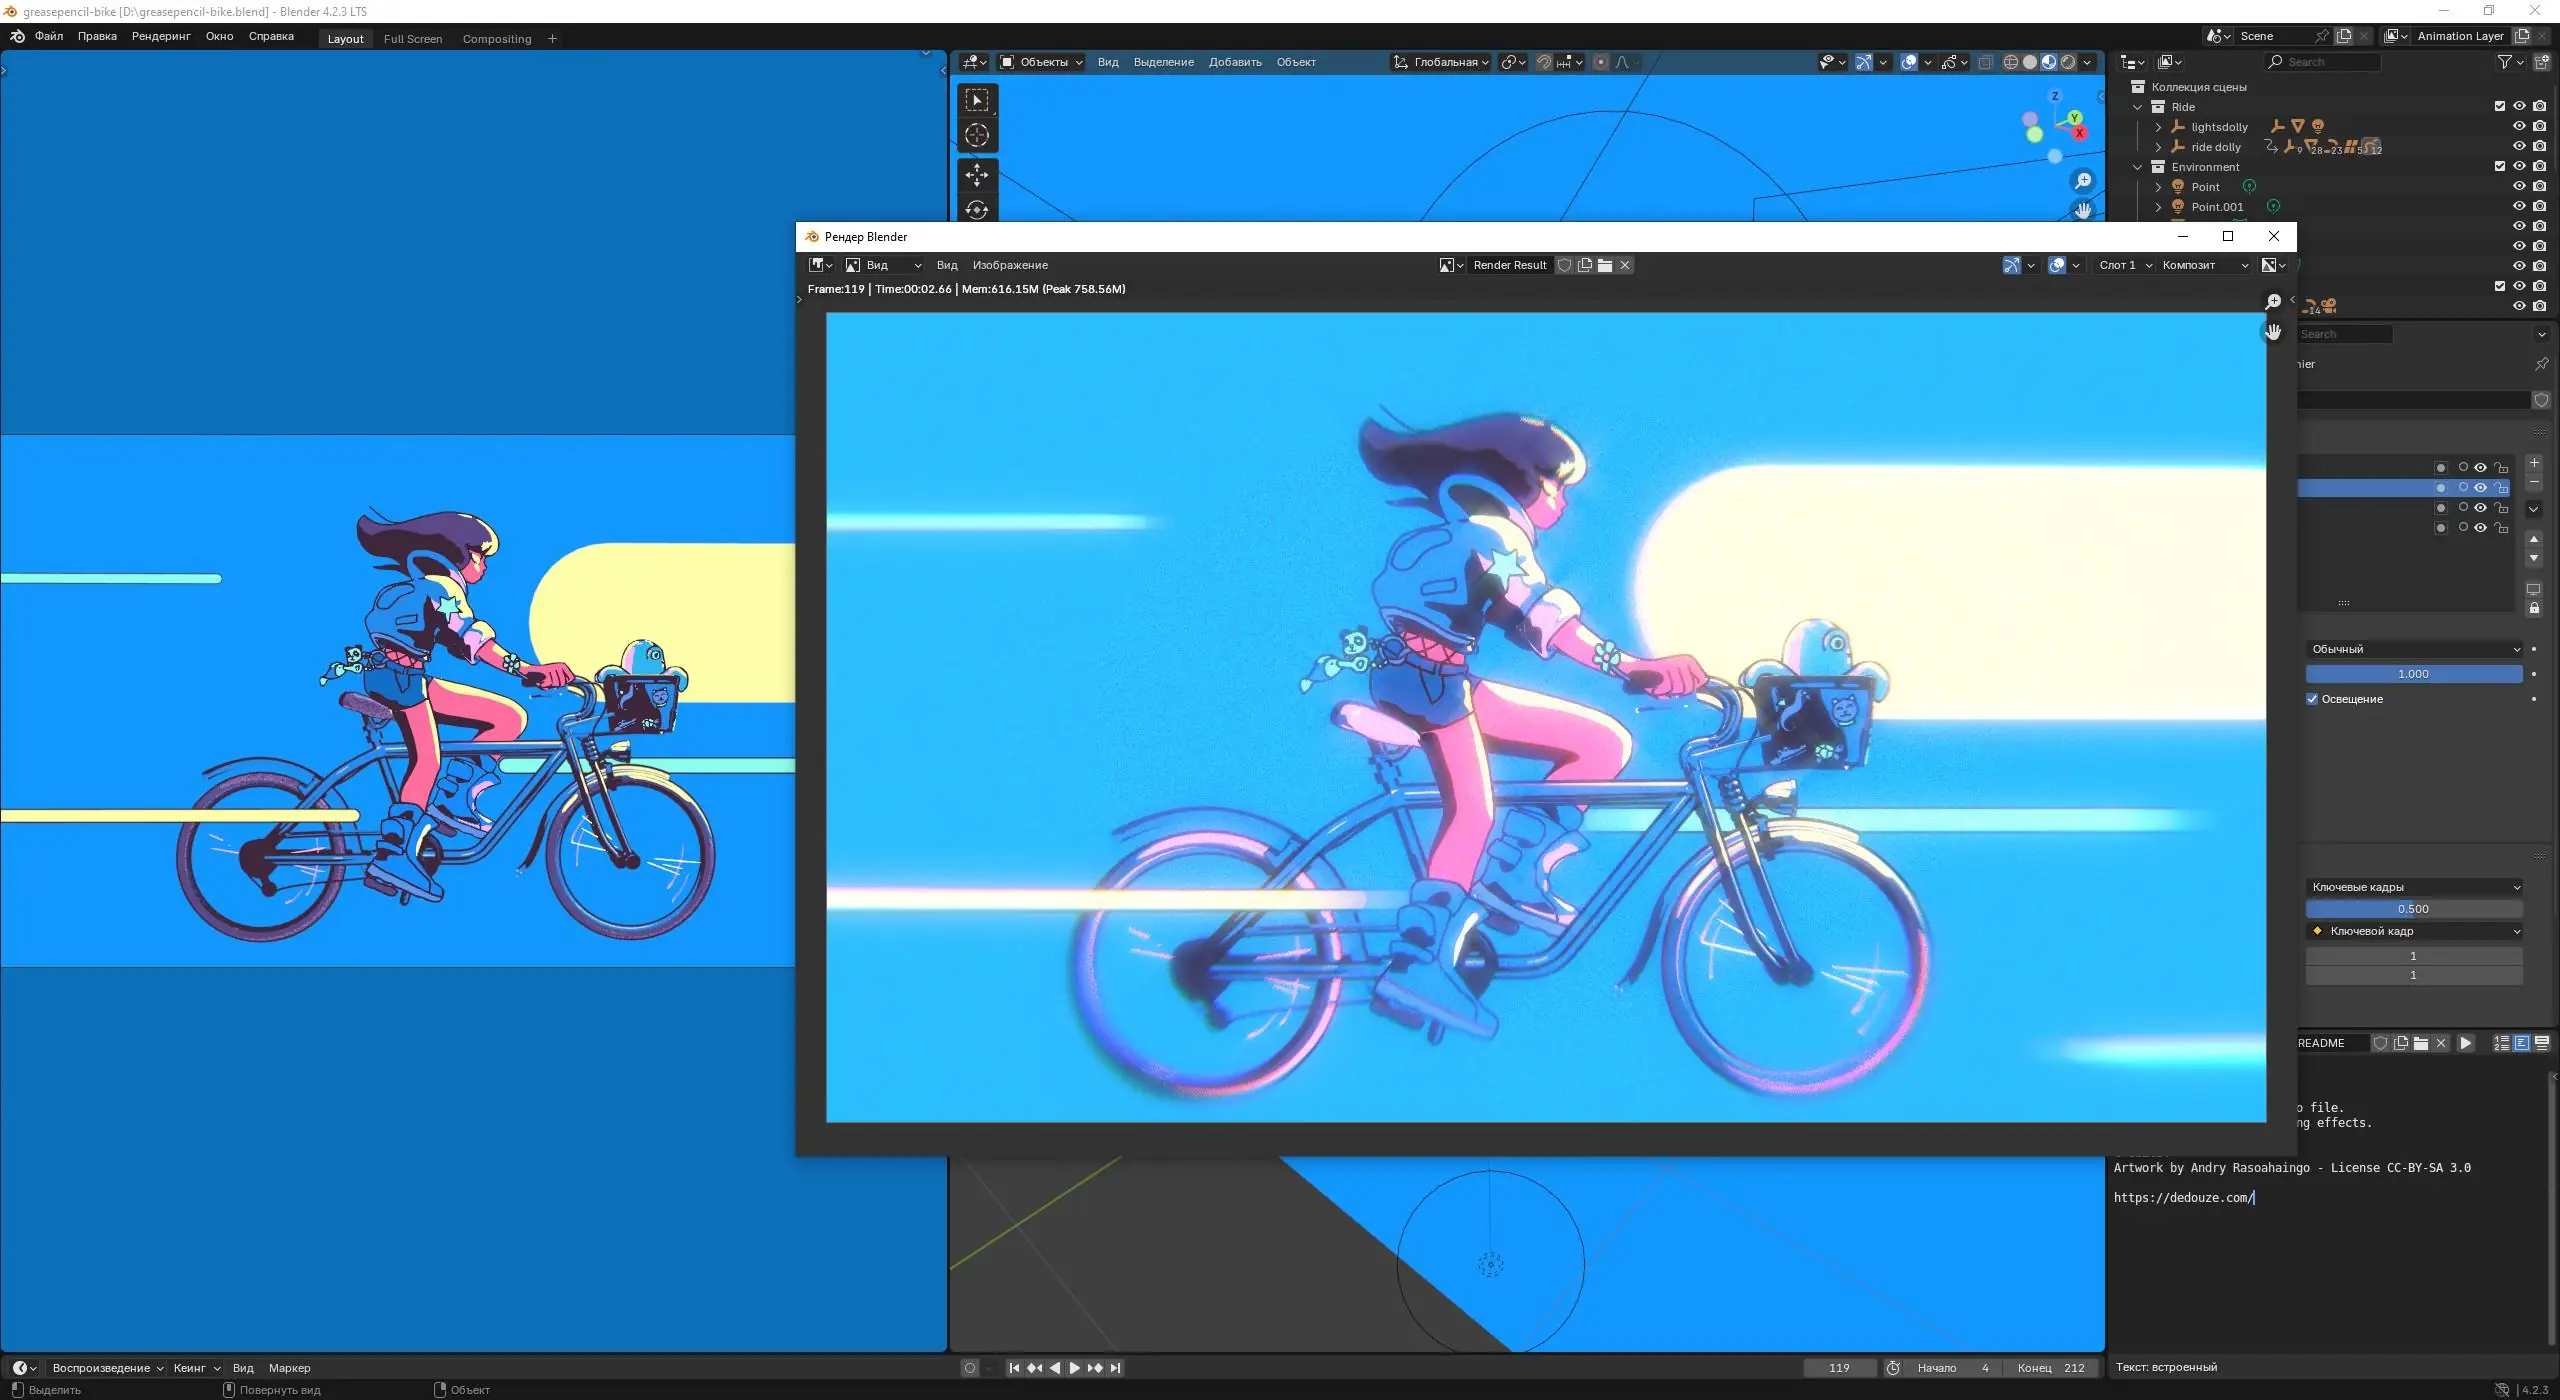
Task: Uncheck the Освещение checkbox
Action: [2312, 699]
